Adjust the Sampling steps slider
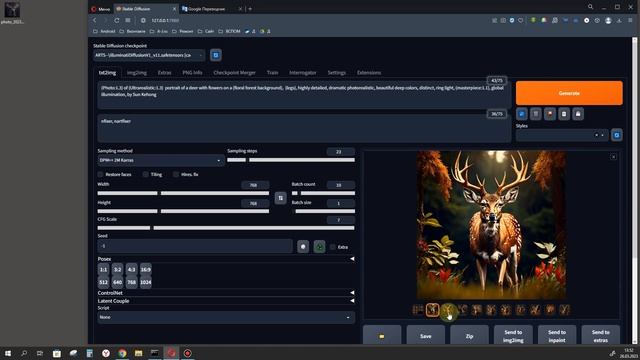The width and height of the screenshot is (640, 360). point(291,160)
